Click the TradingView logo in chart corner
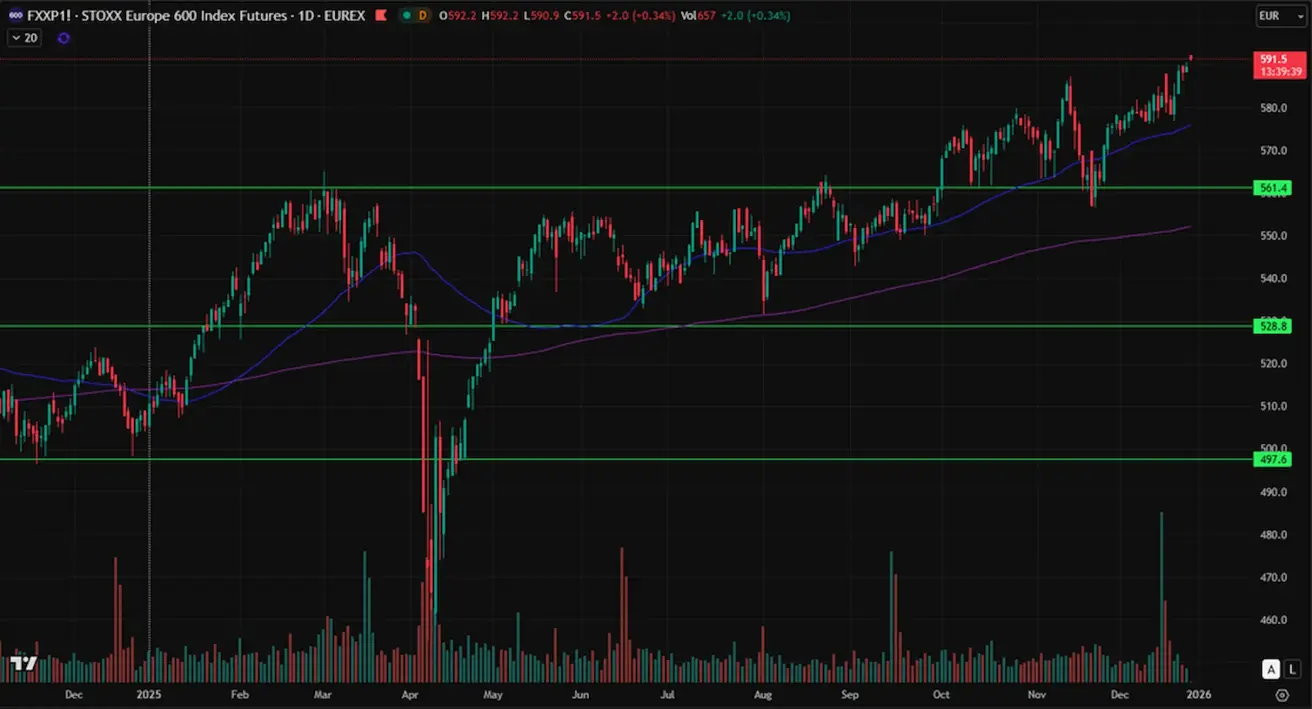Screen dimensions: 1312x709 click(x=23, y=663)
